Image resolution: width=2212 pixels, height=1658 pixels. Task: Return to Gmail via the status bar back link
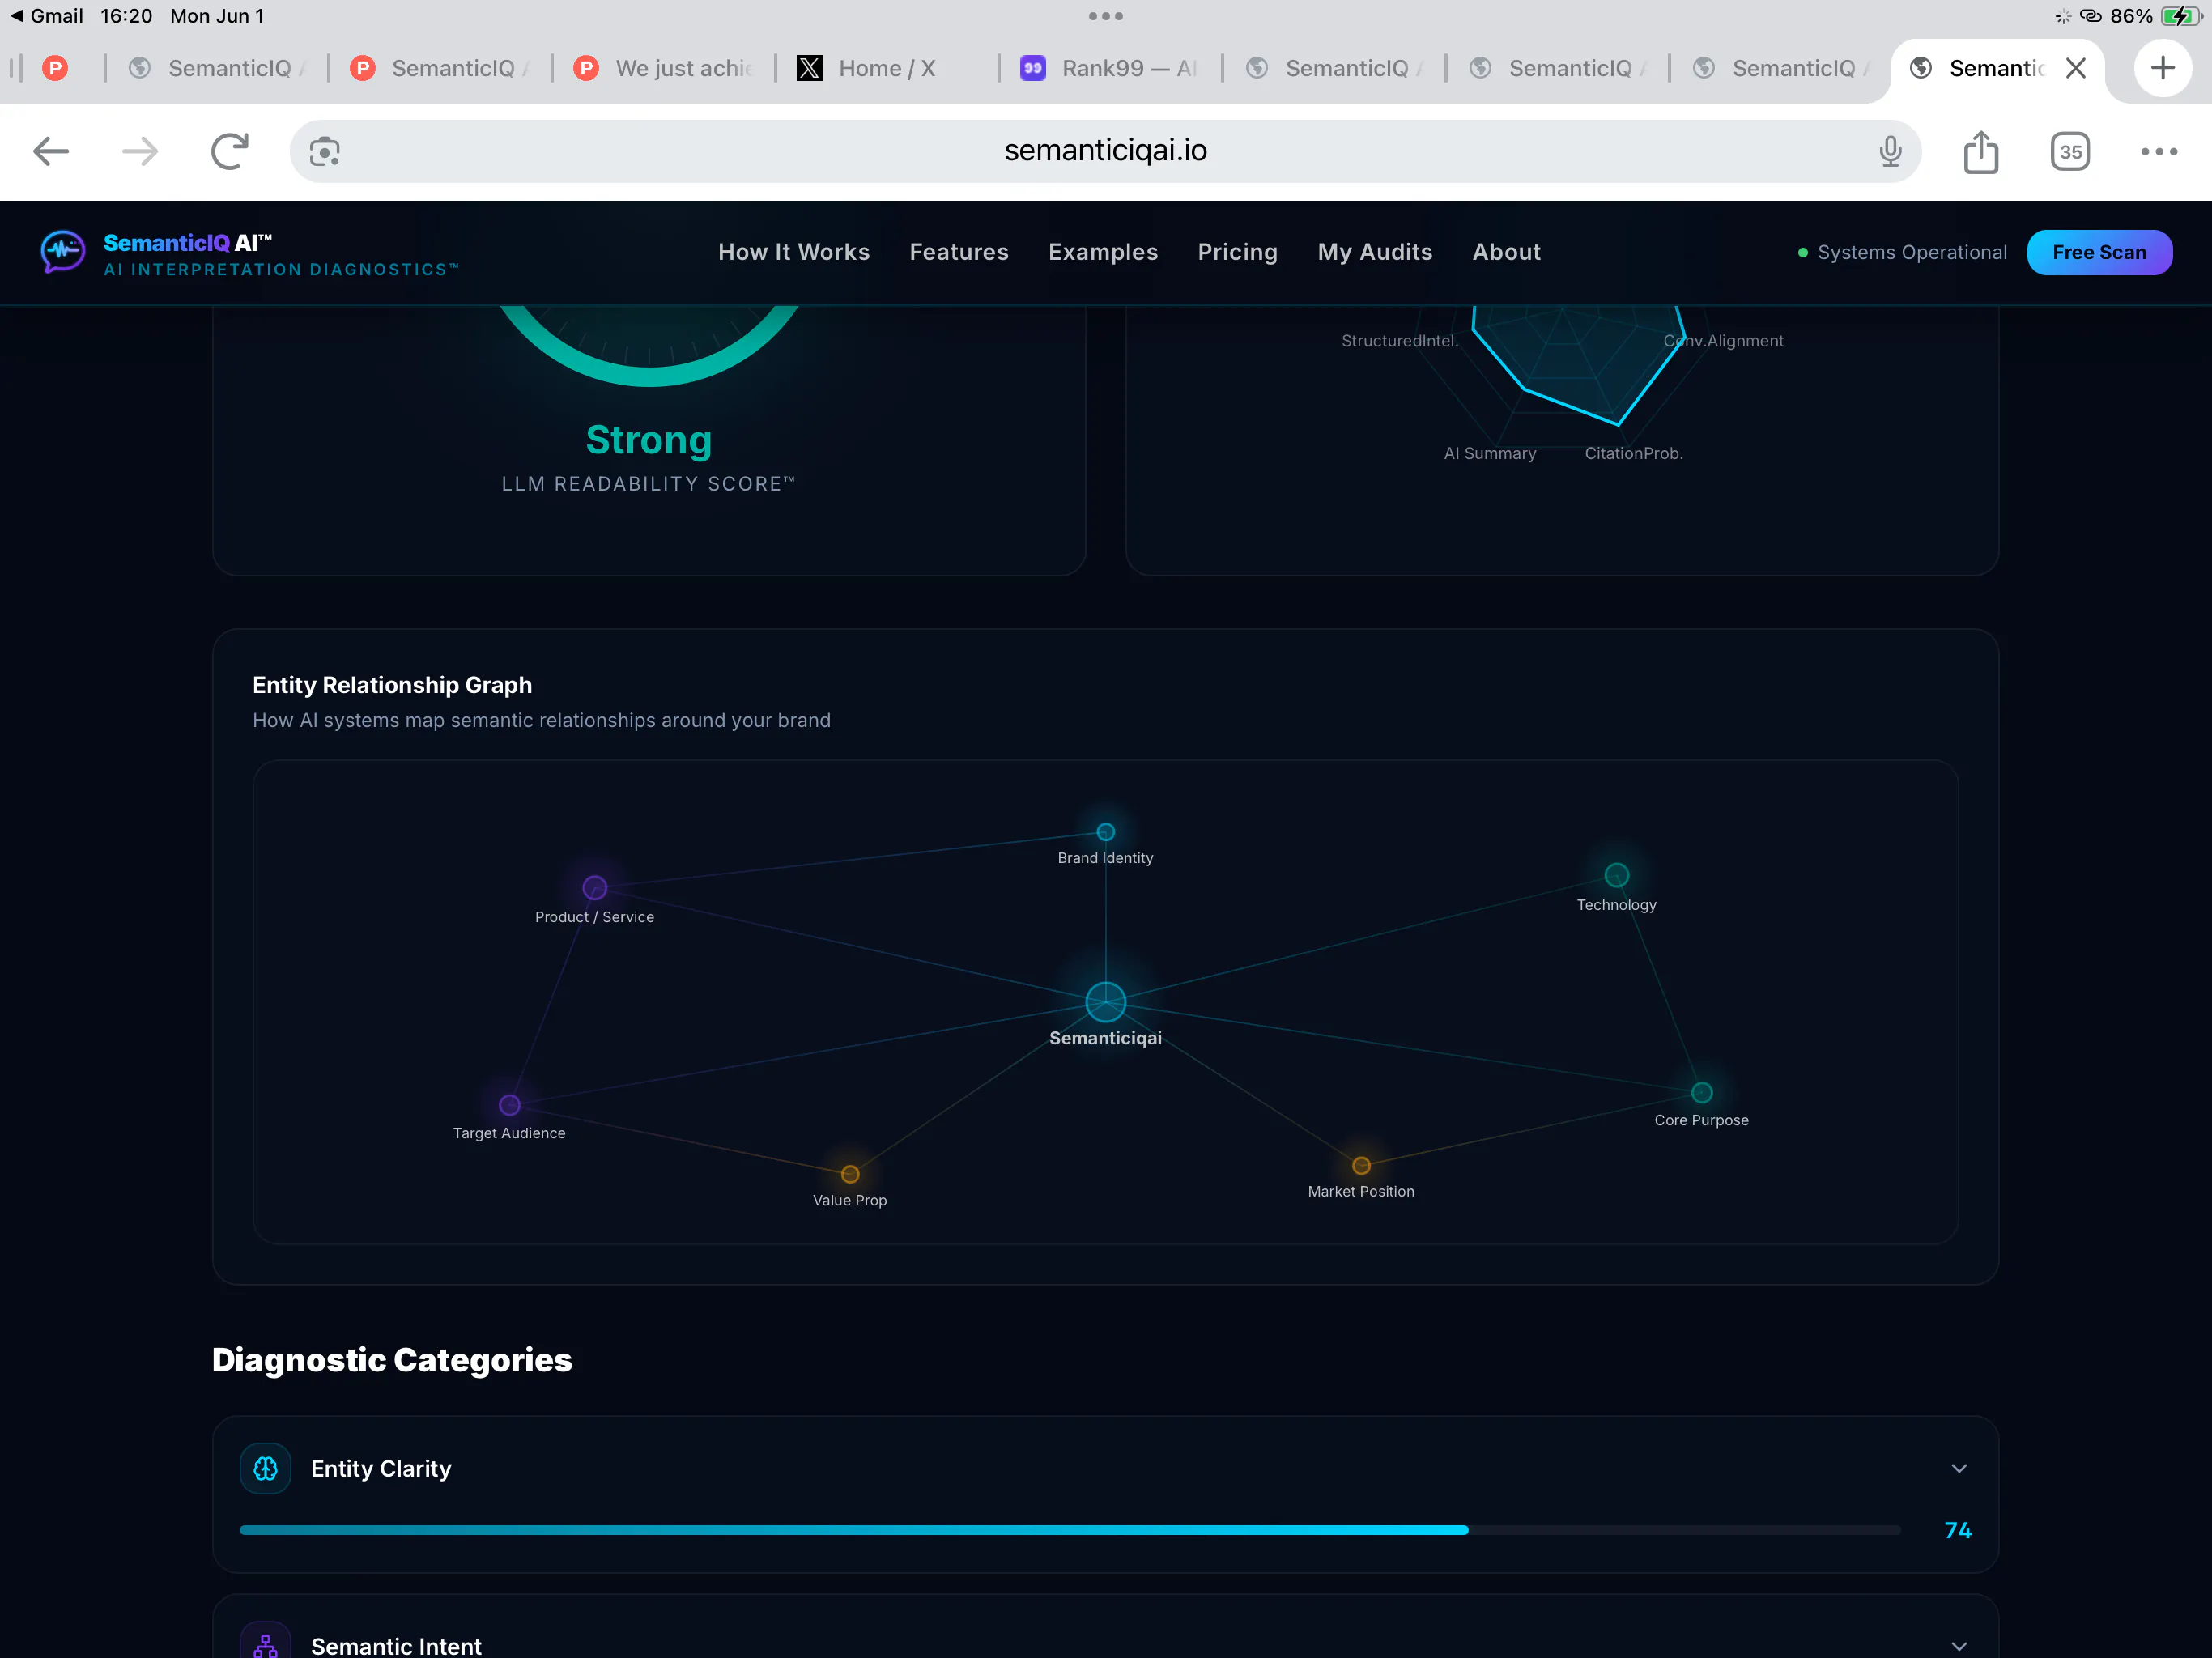46,16
